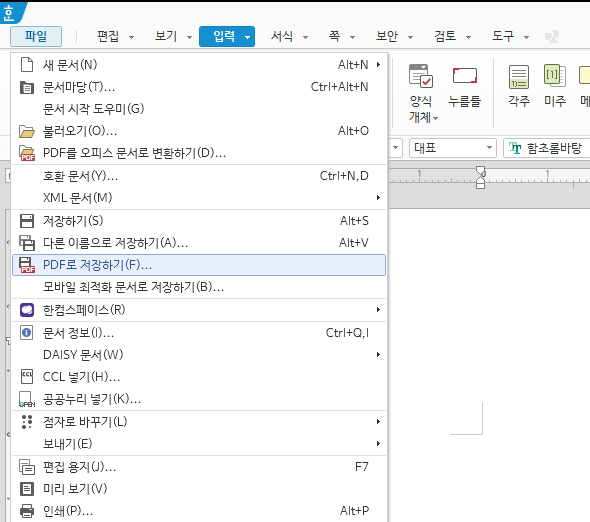
Task: Open the 쪽 menu
Action: 335,36
